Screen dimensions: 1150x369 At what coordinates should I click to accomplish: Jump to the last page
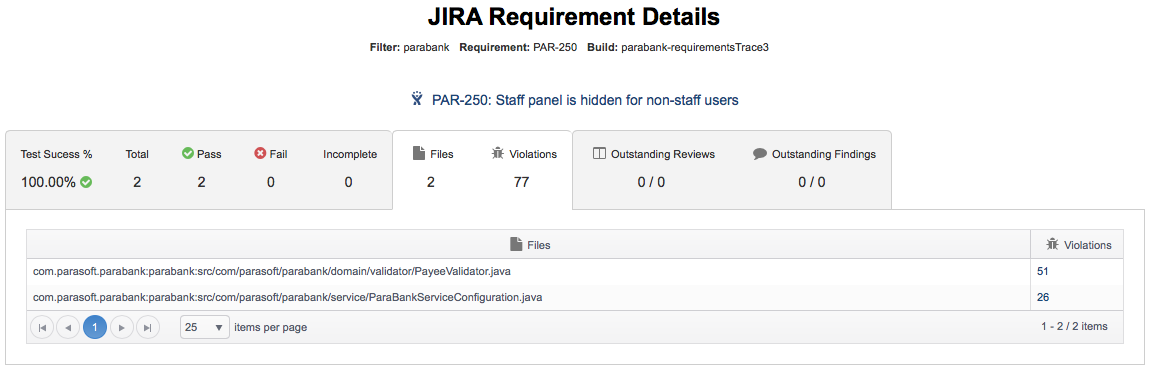tap(148, 327)
